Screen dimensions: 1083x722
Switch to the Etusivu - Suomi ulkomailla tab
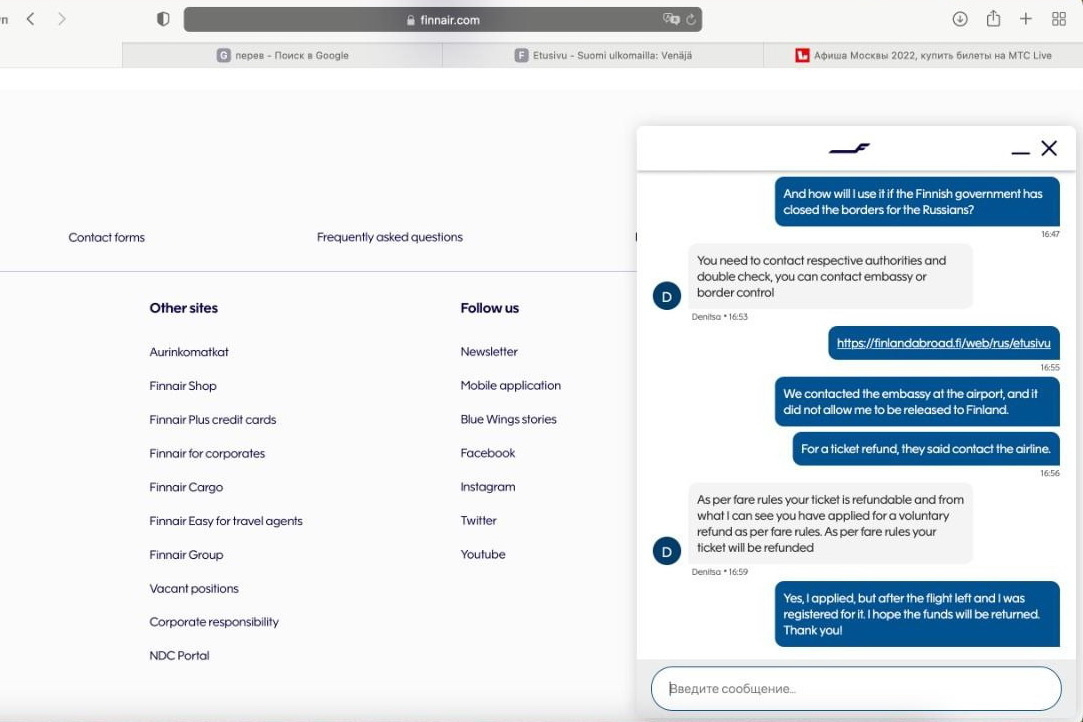click(x=603, y=55)
